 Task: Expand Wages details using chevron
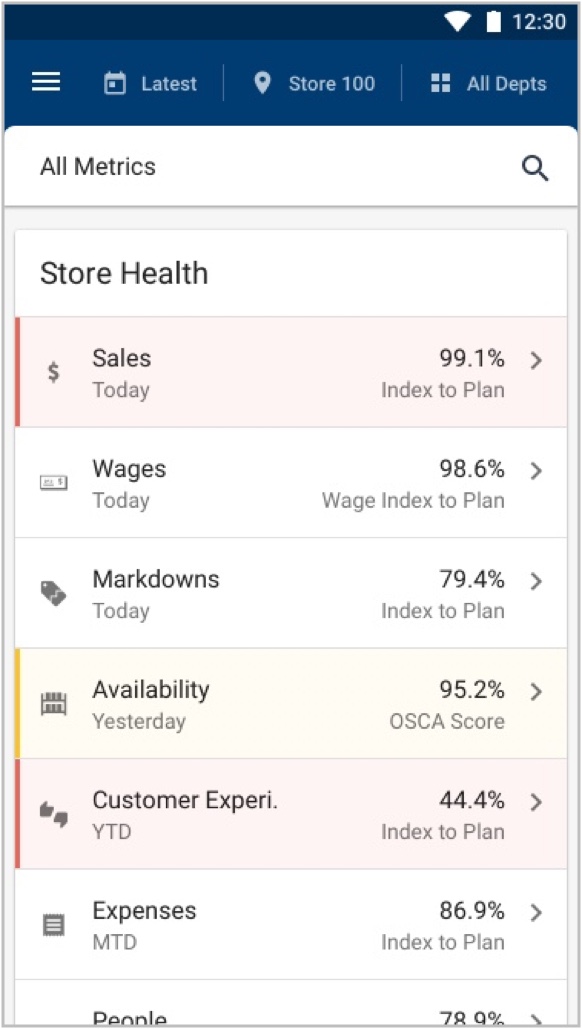[x=536, y=471]
